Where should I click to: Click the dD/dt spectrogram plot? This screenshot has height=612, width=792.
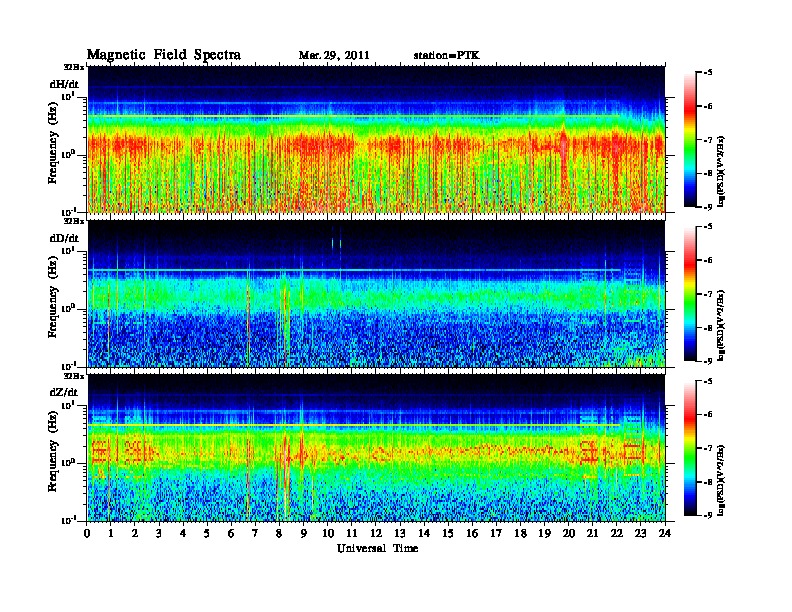click(x=377, y=294)
